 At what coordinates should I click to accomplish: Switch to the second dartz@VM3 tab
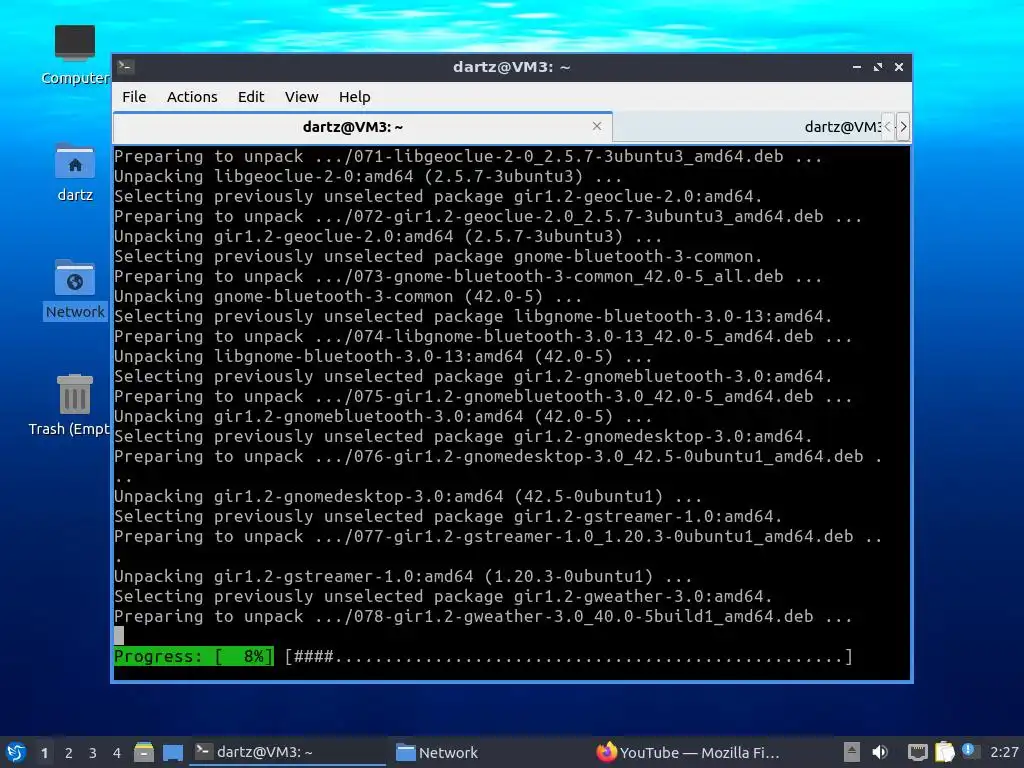[x=748, y=127]
